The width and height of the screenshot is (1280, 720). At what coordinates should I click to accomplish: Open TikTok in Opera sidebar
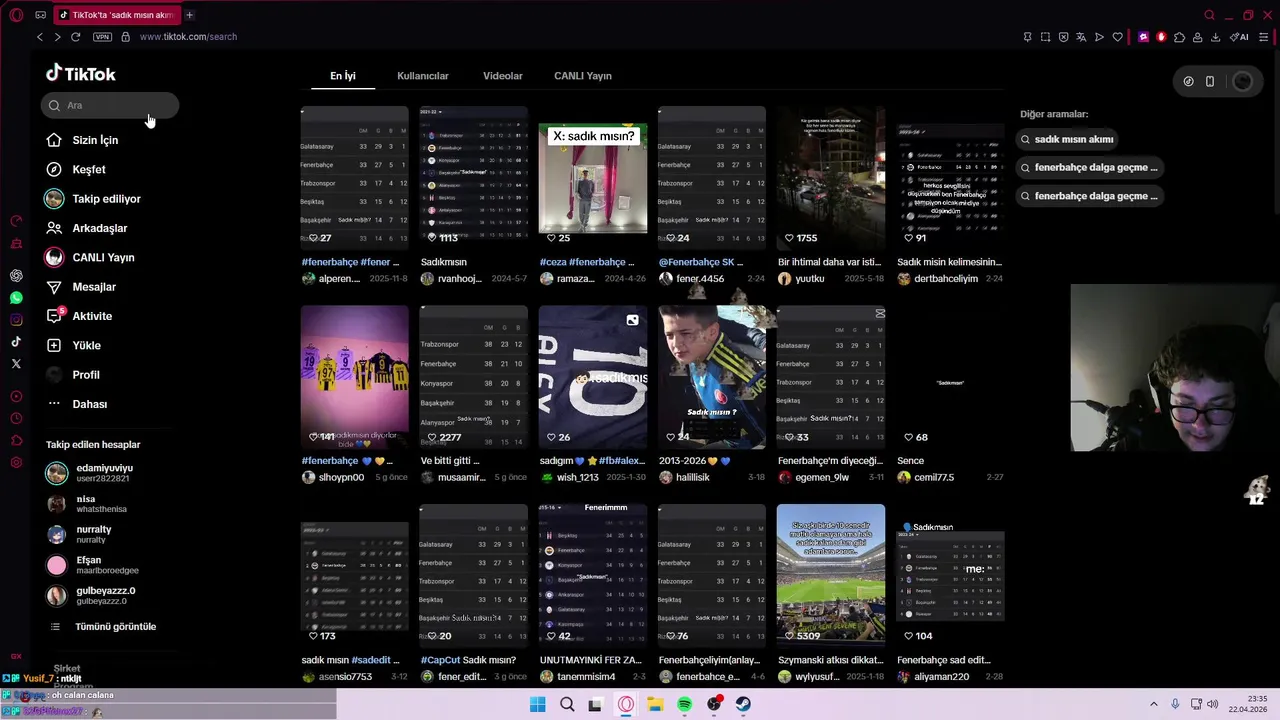coord(16,342)
